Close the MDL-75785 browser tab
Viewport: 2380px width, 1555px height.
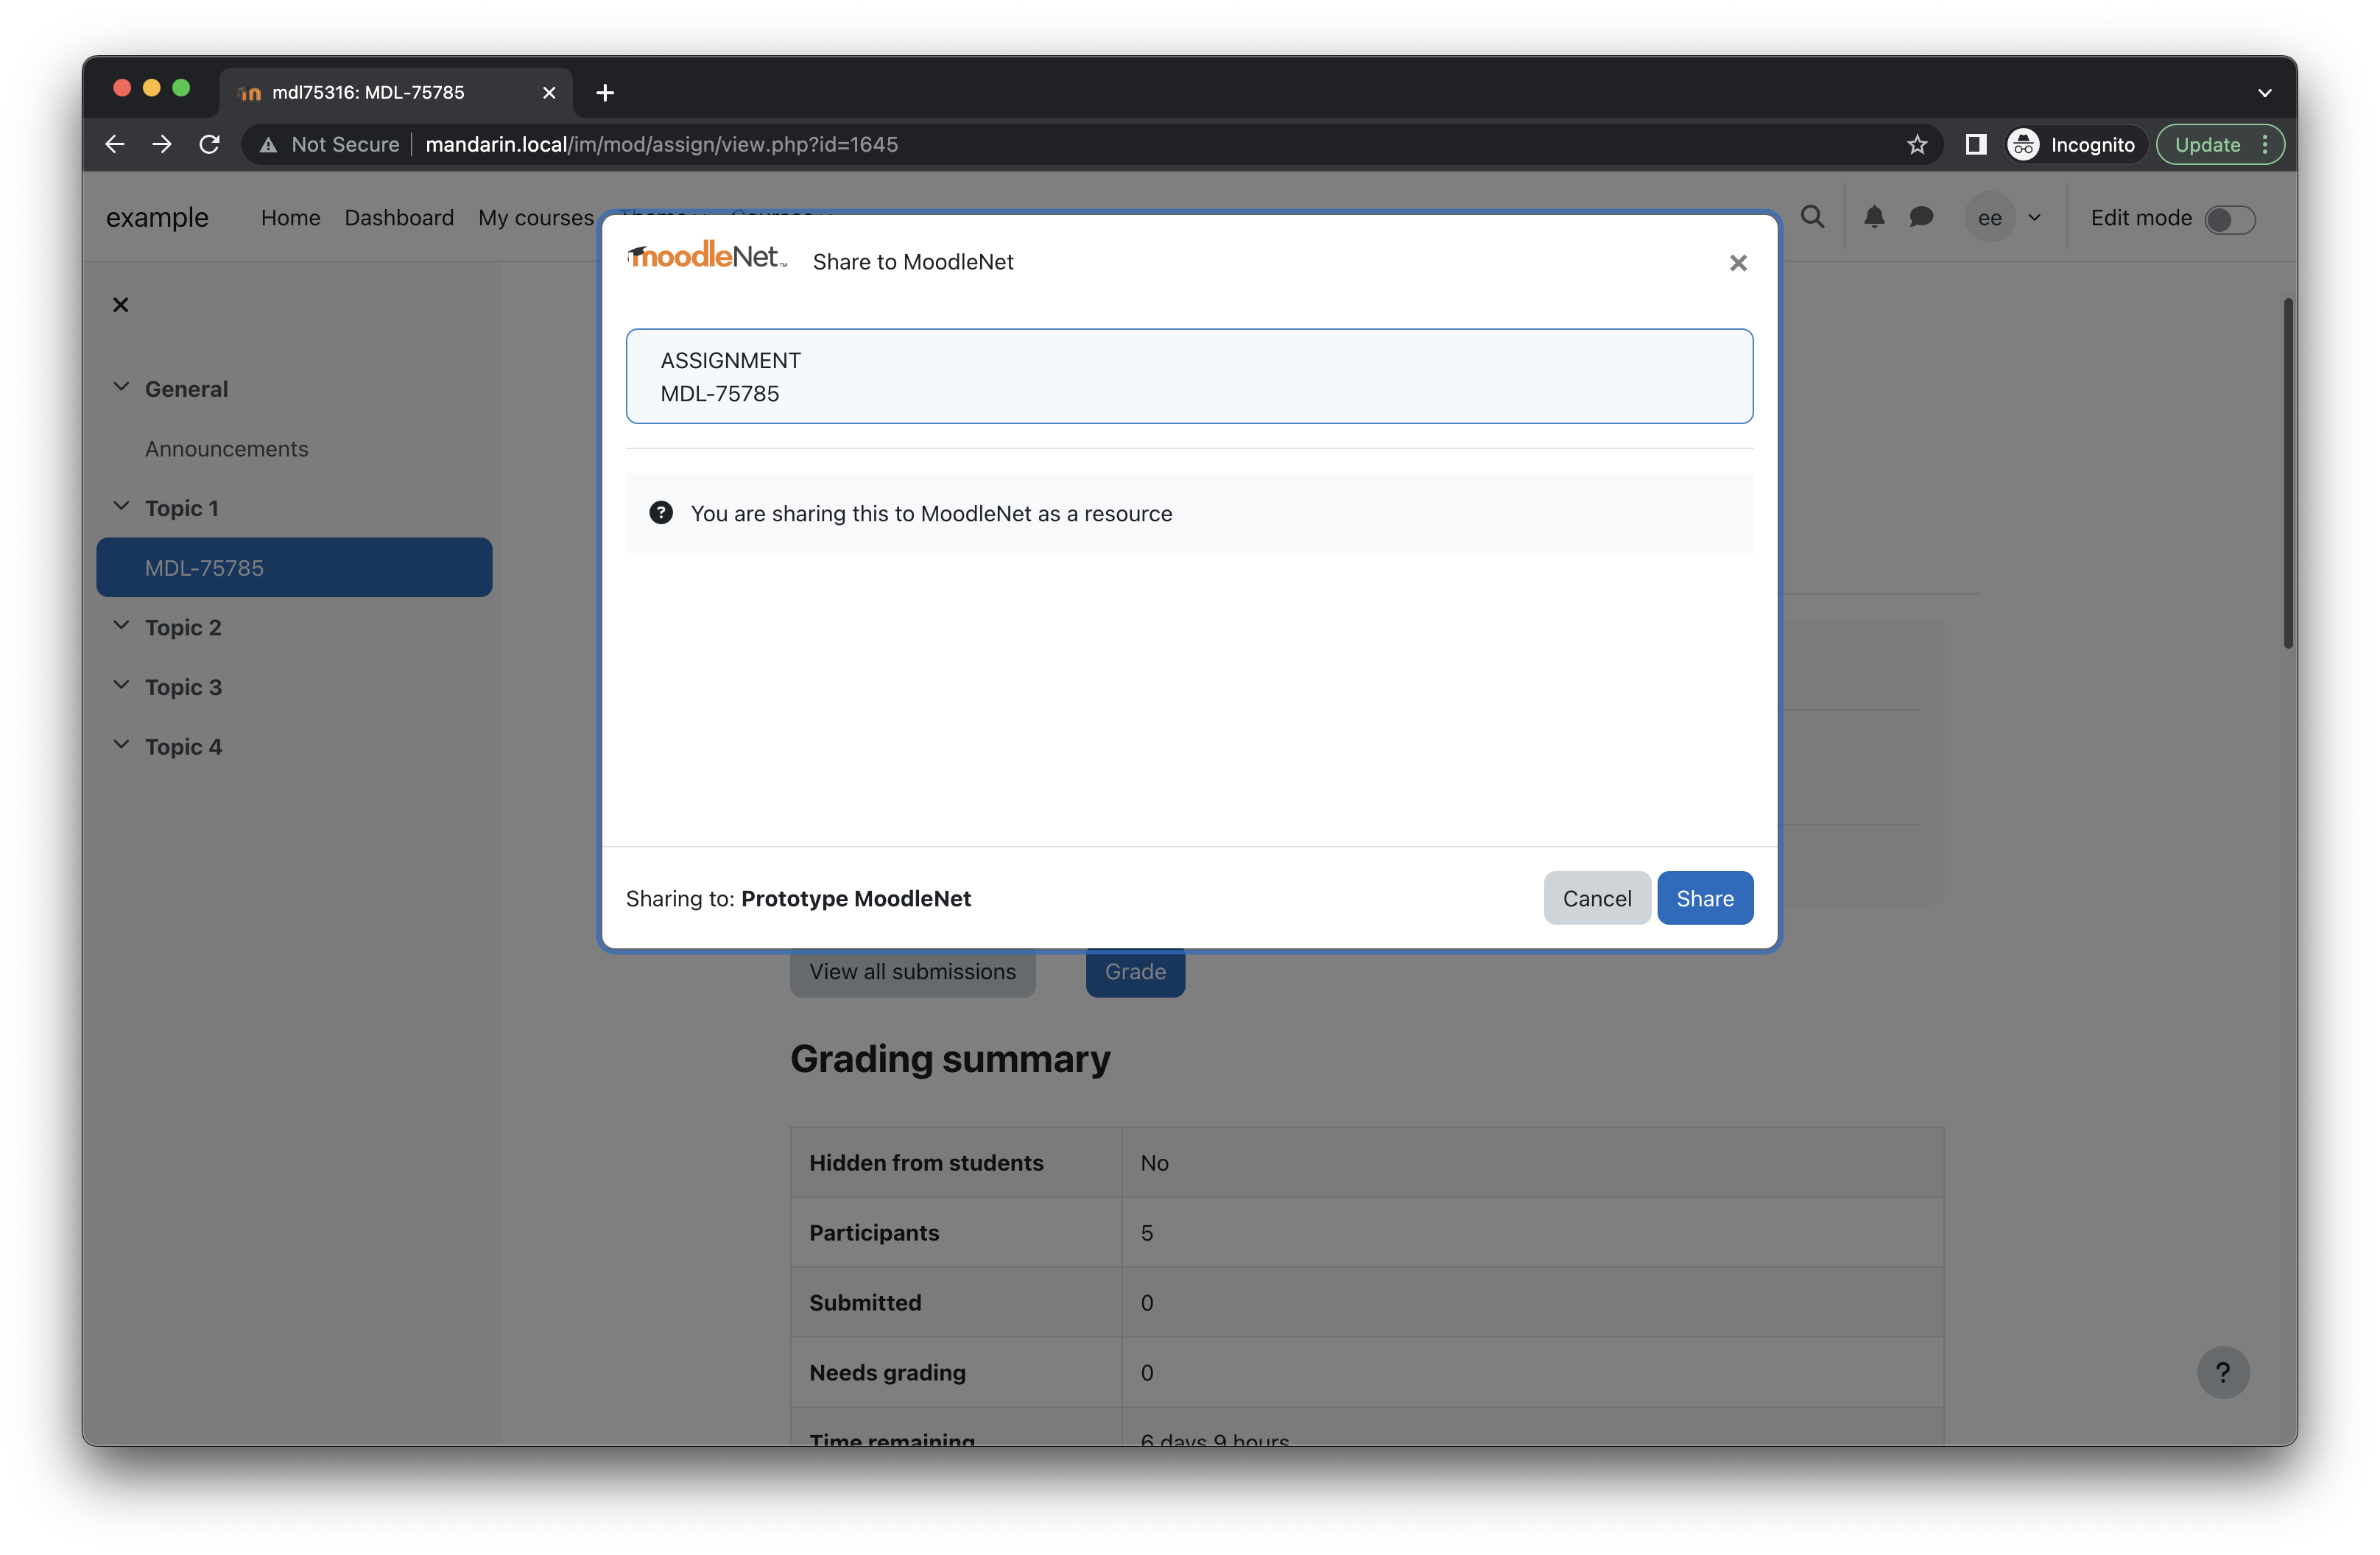click(x=549, y=93)
